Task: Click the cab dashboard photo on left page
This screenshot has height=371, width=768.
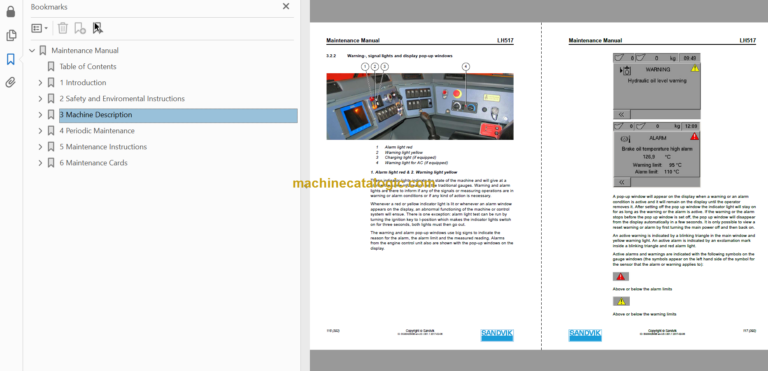Action: [420, 106]
